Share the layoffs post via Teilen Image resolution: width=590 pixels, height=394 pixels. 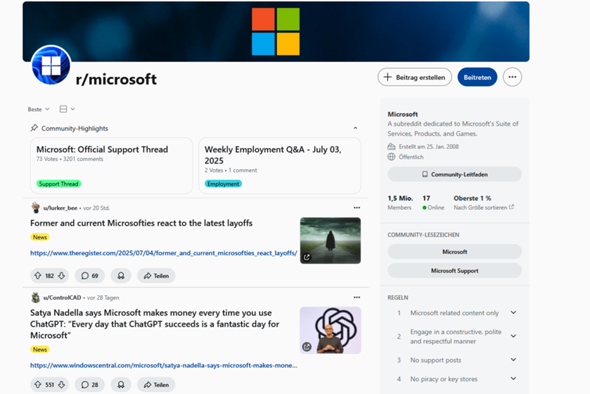coord(156,275)
